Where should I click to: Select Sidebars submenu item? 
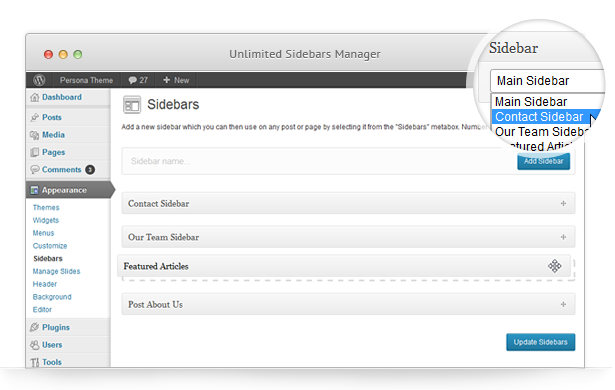click(x=48, y=259)
